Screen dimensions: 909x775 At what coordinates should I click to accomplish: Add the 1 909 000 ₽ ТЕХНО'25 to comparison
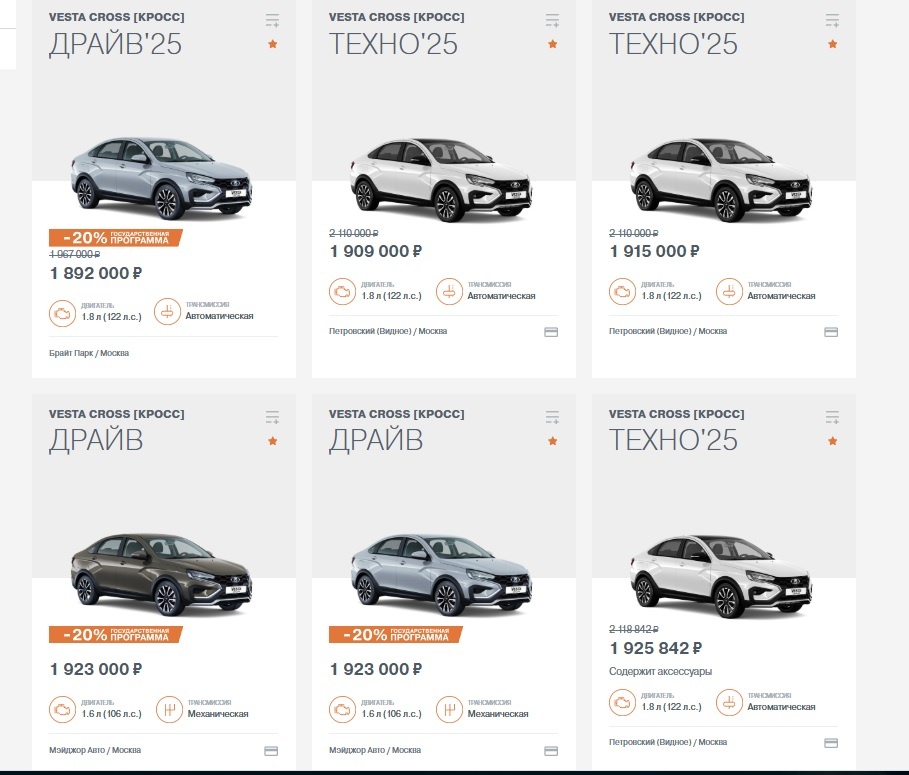[552, 20]
